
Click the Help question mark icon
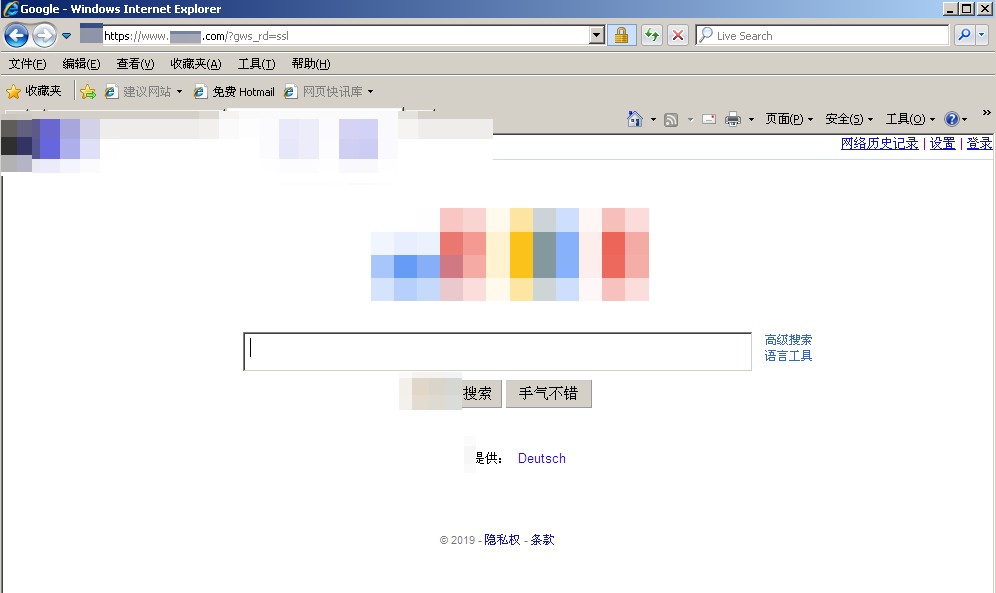coord(952,119)
